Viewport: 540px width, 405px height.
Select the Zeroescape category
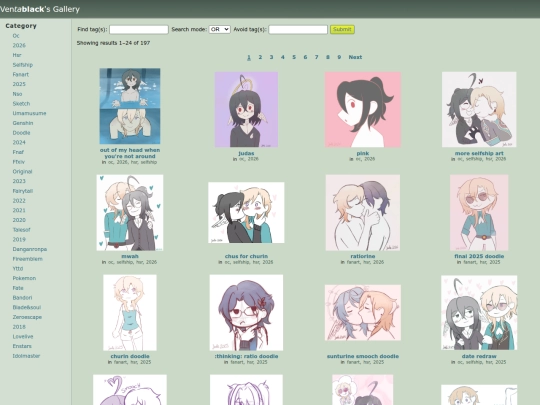point(27,317)
